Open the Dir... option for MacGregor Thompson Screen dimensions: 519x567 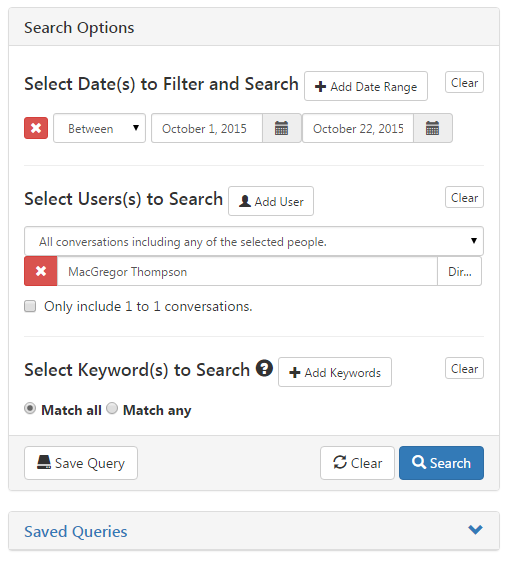point(459,271)
